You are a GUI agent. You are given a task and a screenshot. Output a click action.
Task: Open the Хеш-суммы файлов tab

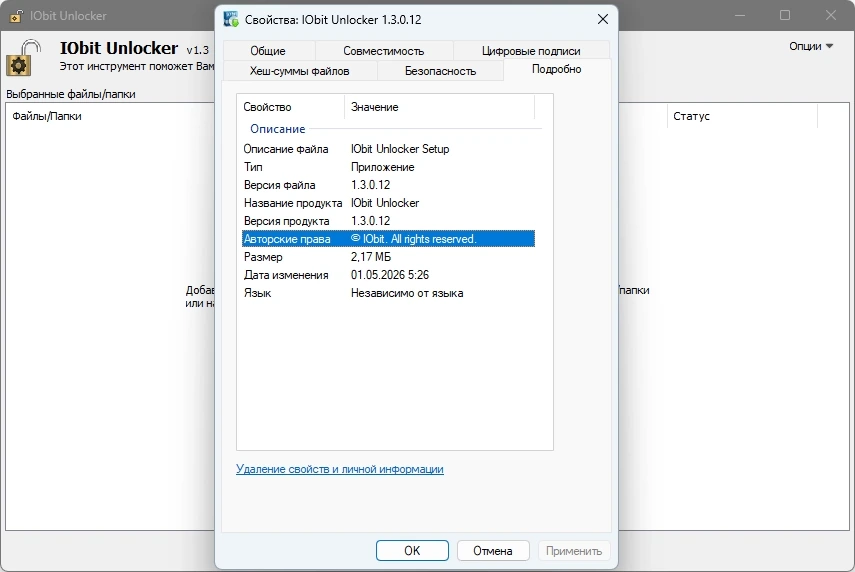[299, 71]
